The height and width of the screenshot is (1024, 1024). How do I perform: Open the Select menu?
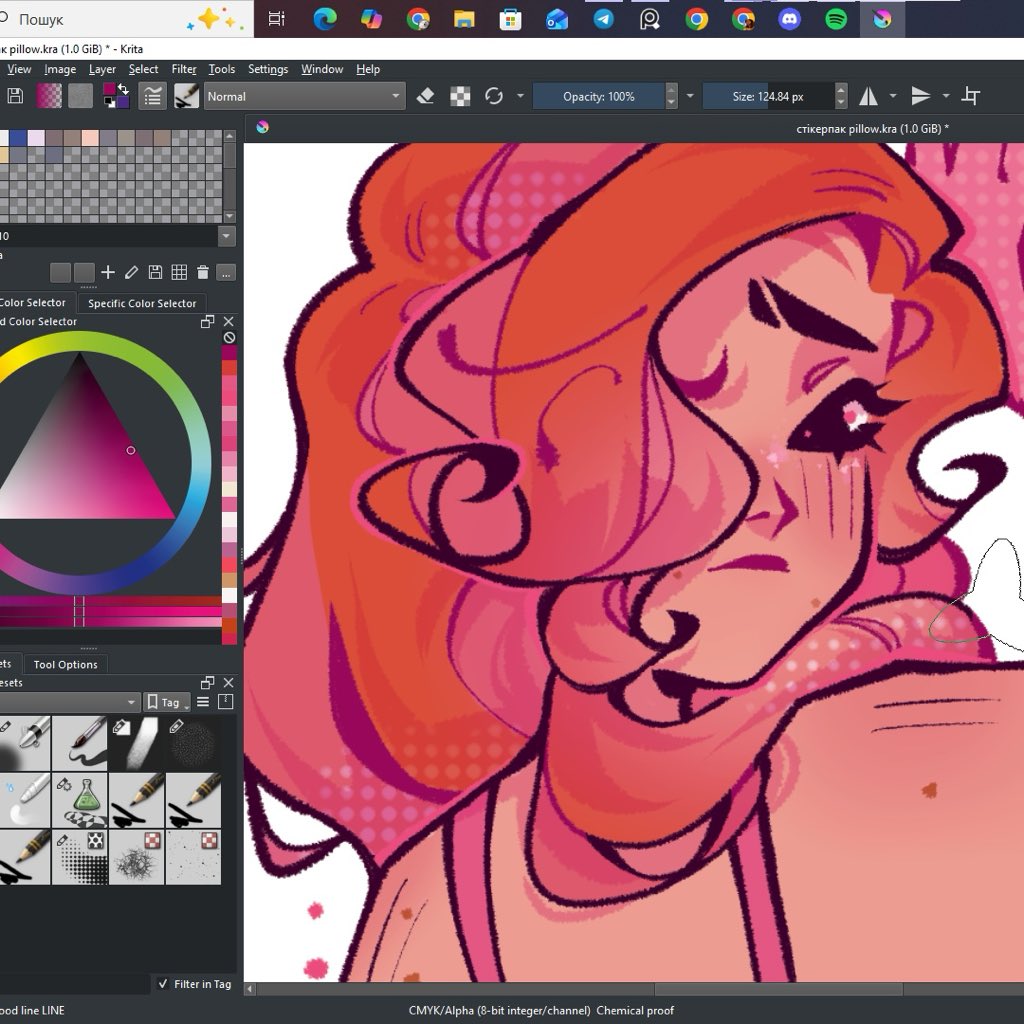click(x=143, y=69)
